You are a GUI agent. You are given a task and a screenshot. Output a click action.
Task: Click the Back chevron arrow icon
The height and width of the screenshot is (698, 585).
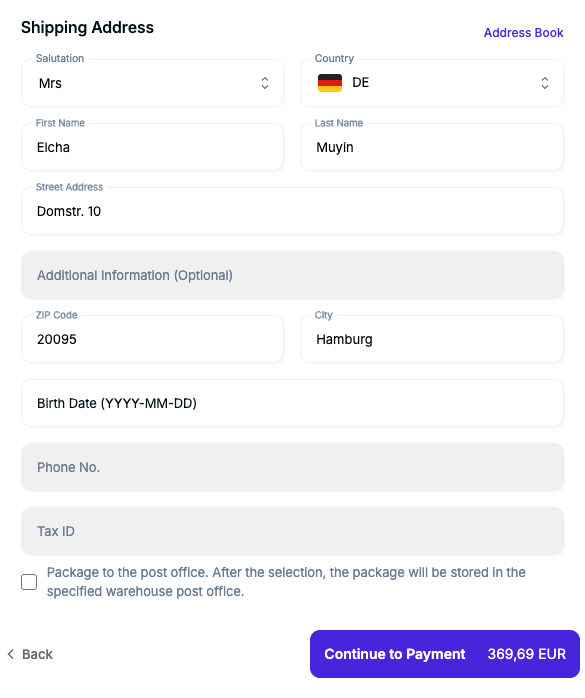[x=11, y=654]
